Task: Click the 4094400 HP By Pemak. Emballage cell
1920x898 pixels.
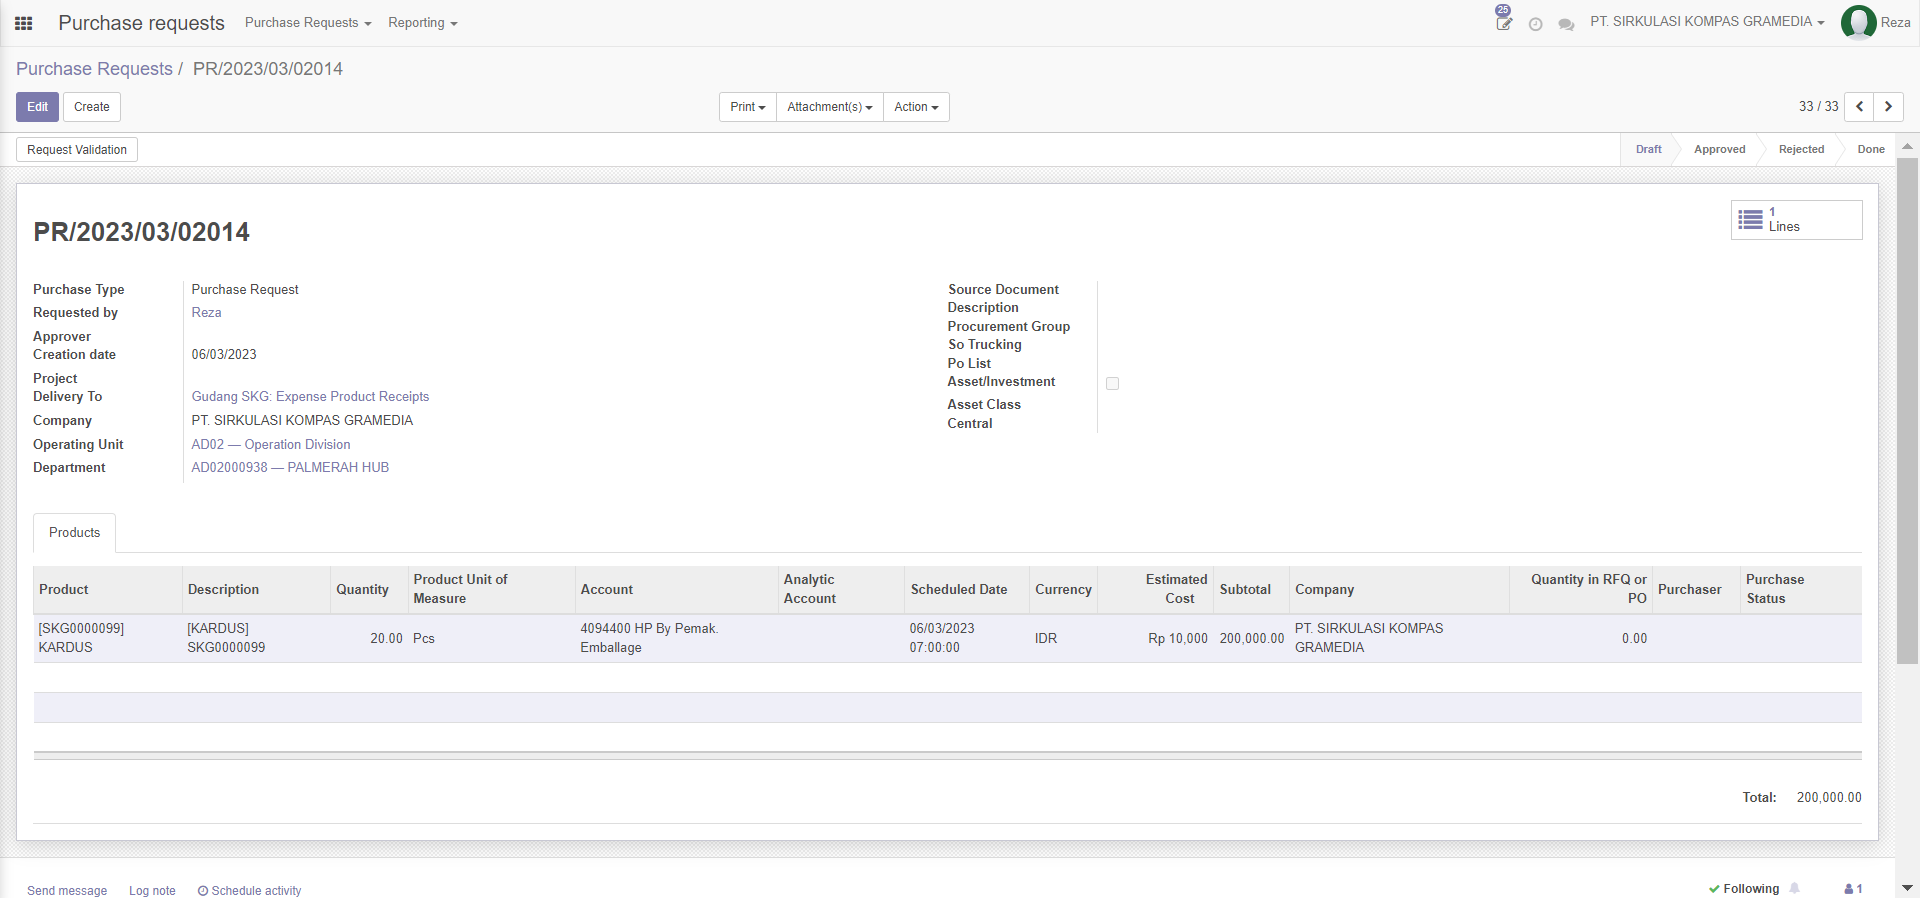Action: 677,638
